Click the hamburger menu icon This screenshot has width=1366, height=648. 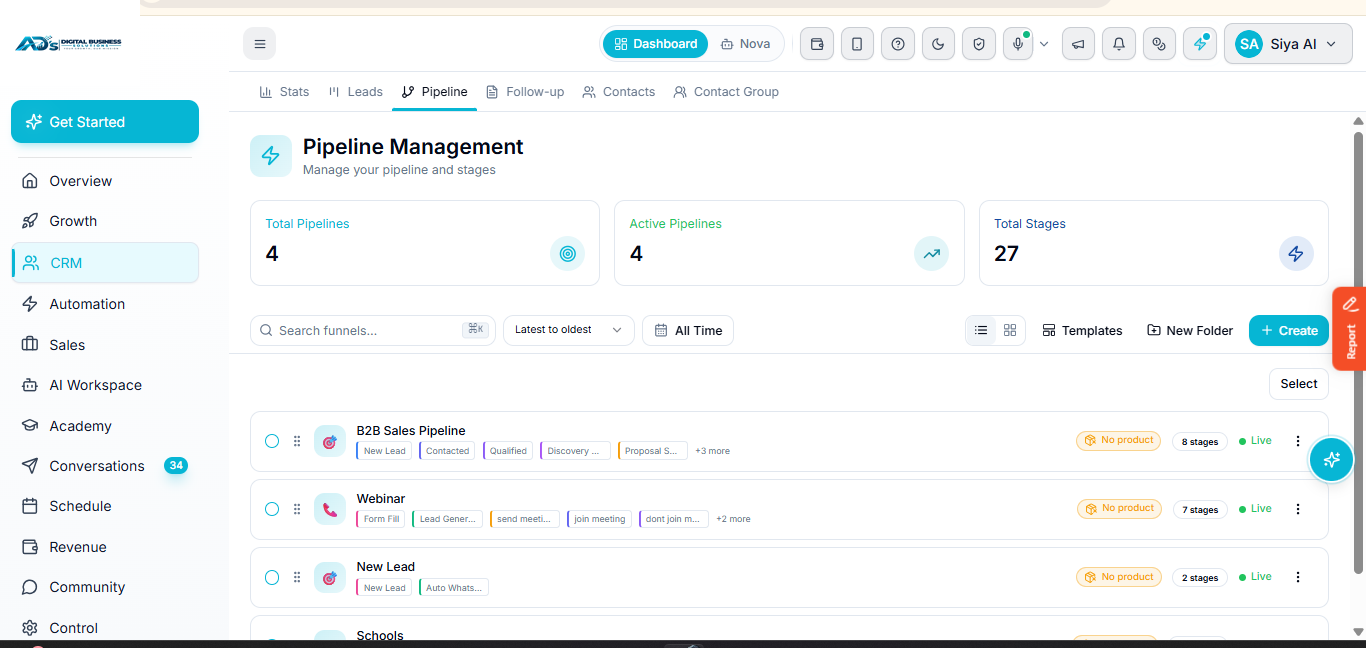click(260, 44)
